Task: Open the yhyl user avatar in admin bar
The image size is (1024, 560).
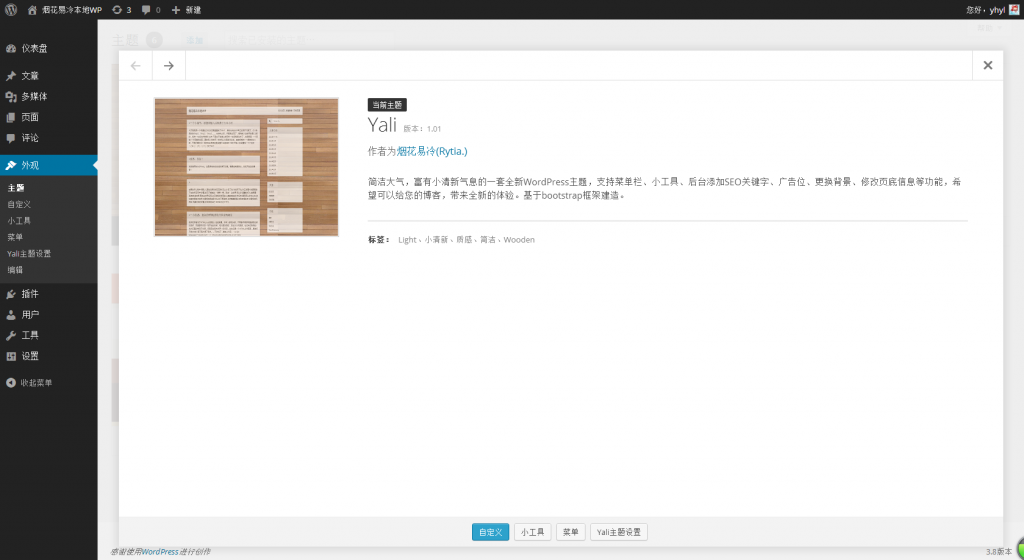Action: [x=1014, y=10]
